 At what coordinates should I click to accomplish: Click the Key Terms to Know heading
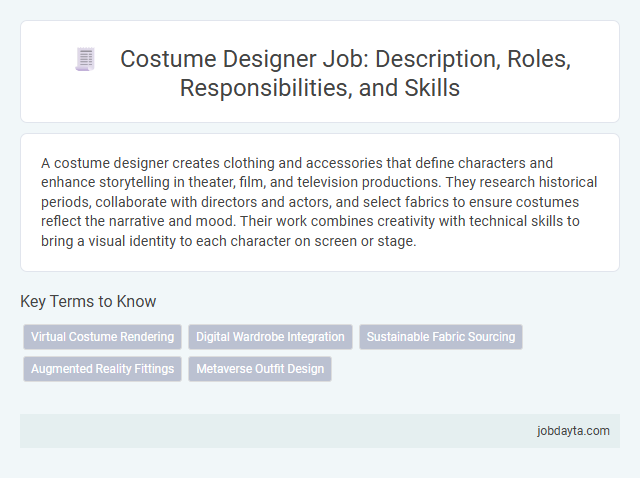pos(88,301)
